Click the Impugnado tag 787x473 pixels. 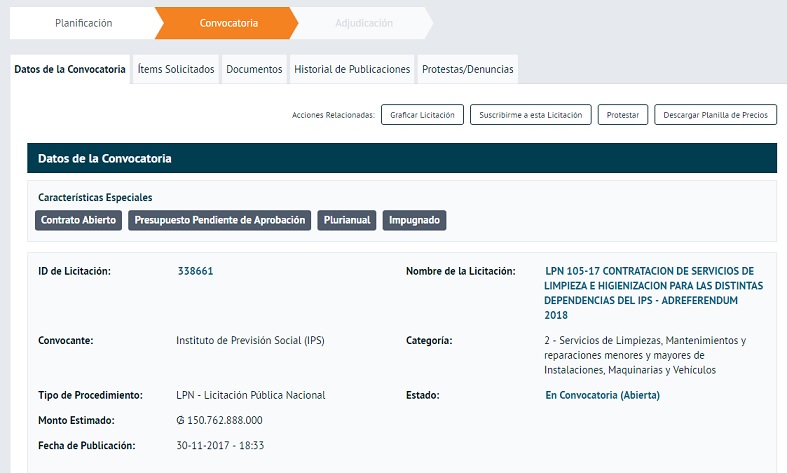[414, 220]
